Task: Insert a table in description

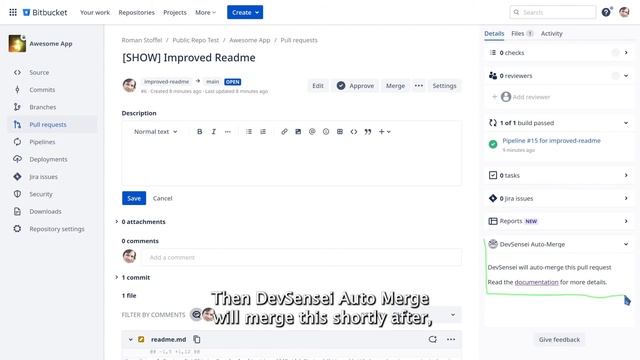Action: tap(340, 131)
